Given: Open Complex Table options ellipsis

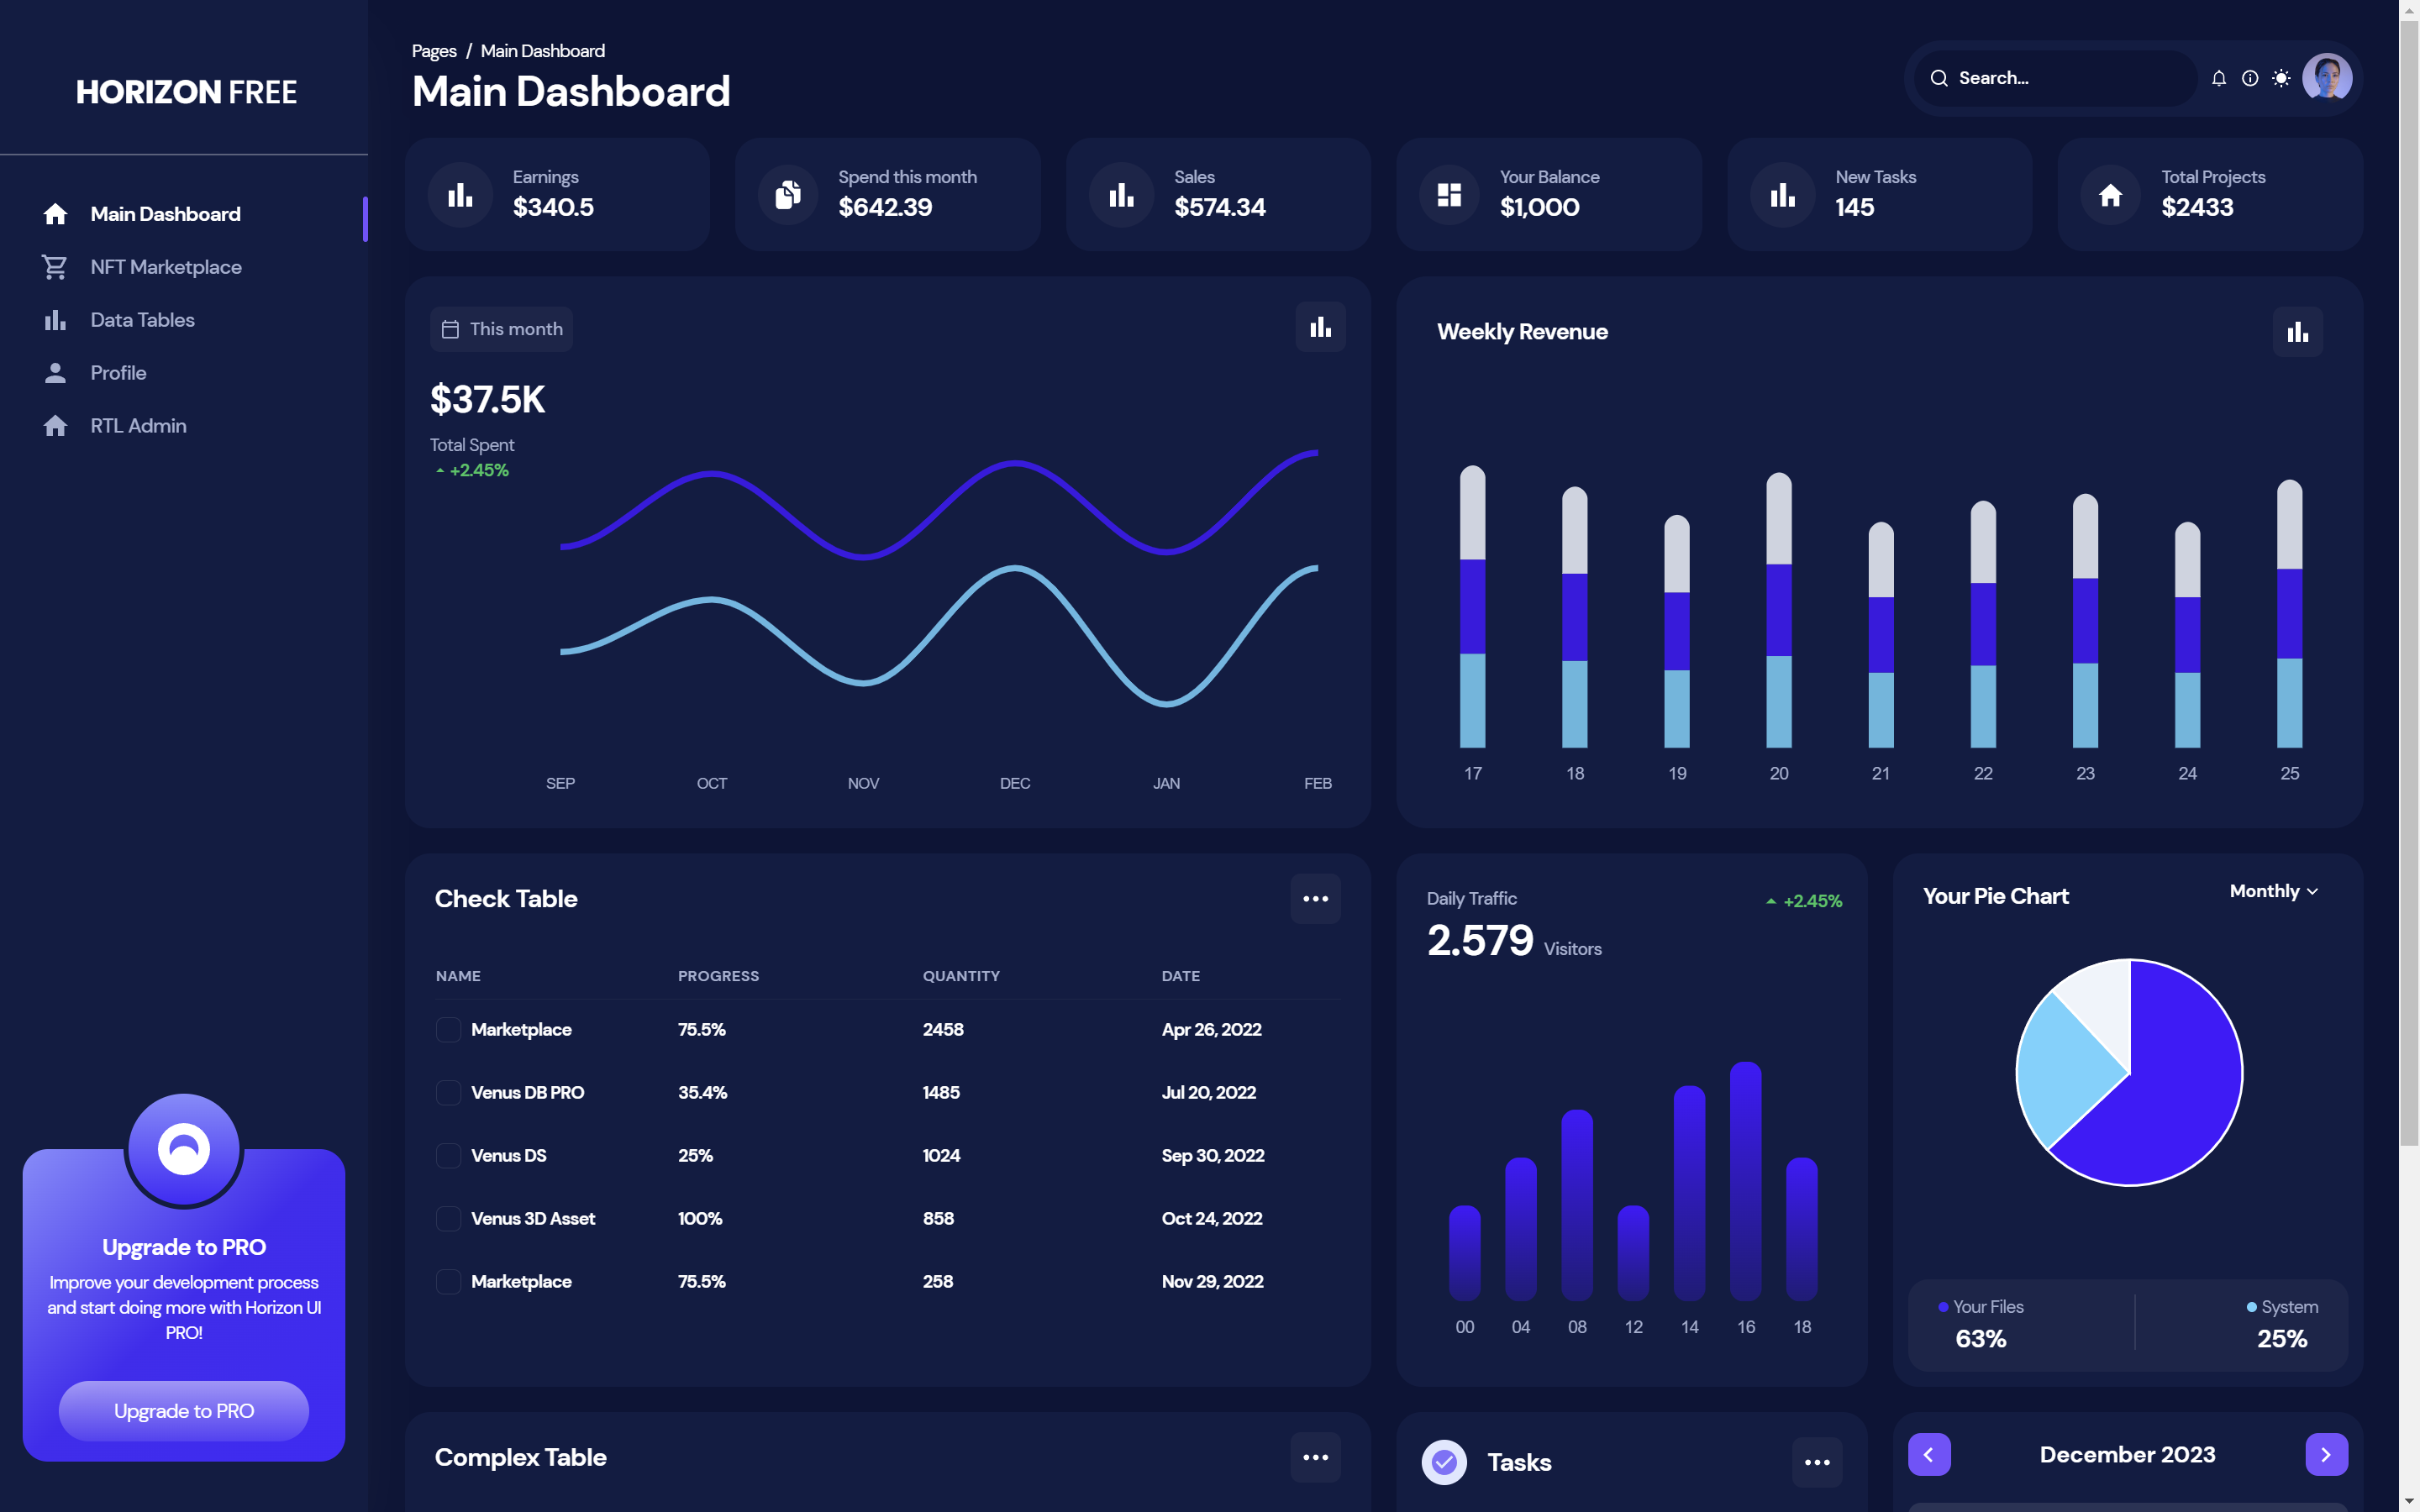Looking at the screenshot, I should click(x=1315, y=1457).
